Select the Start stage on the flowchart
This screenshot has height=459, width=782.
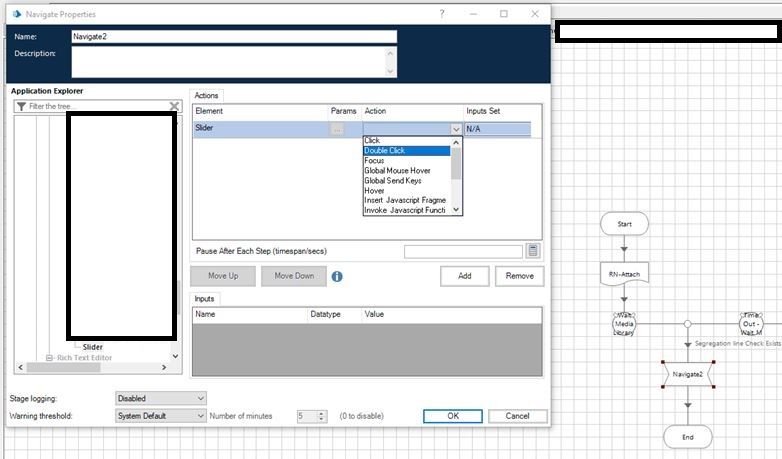(x=624, y=223)
